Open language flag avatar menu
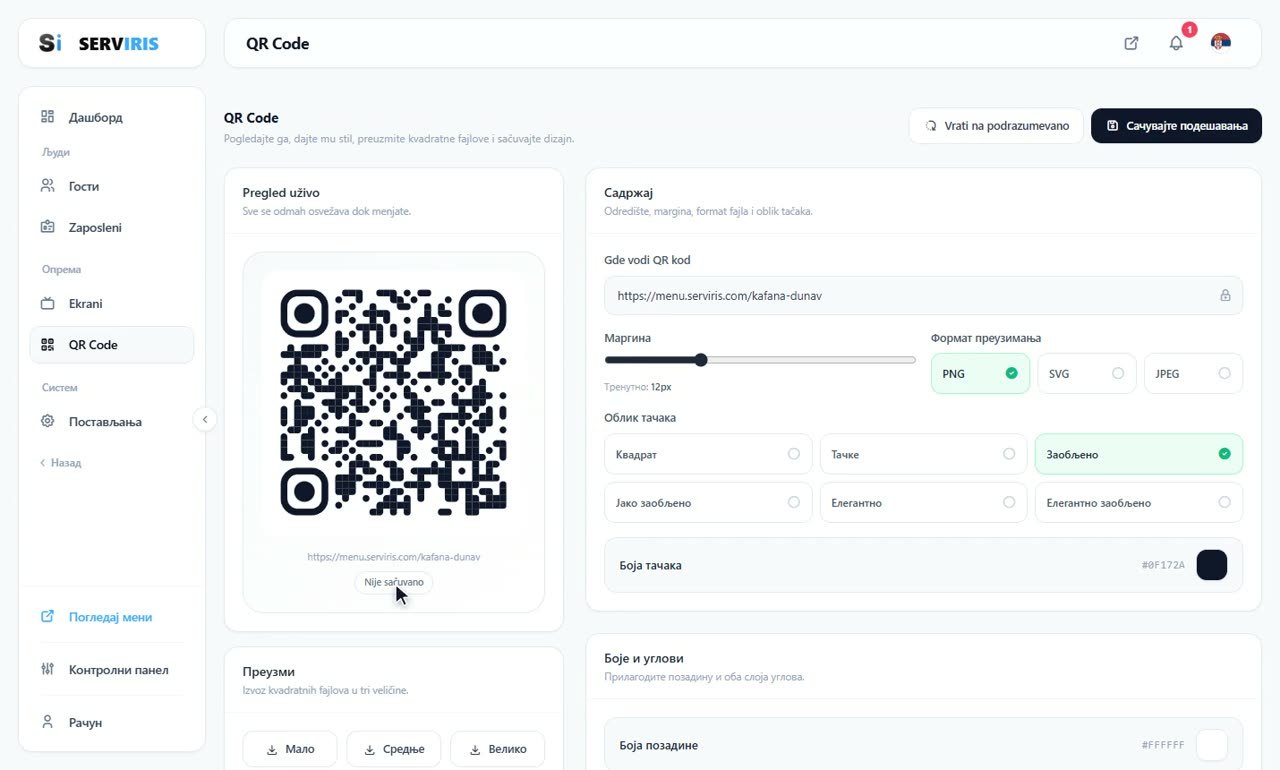 click(x=1220, y=42)
